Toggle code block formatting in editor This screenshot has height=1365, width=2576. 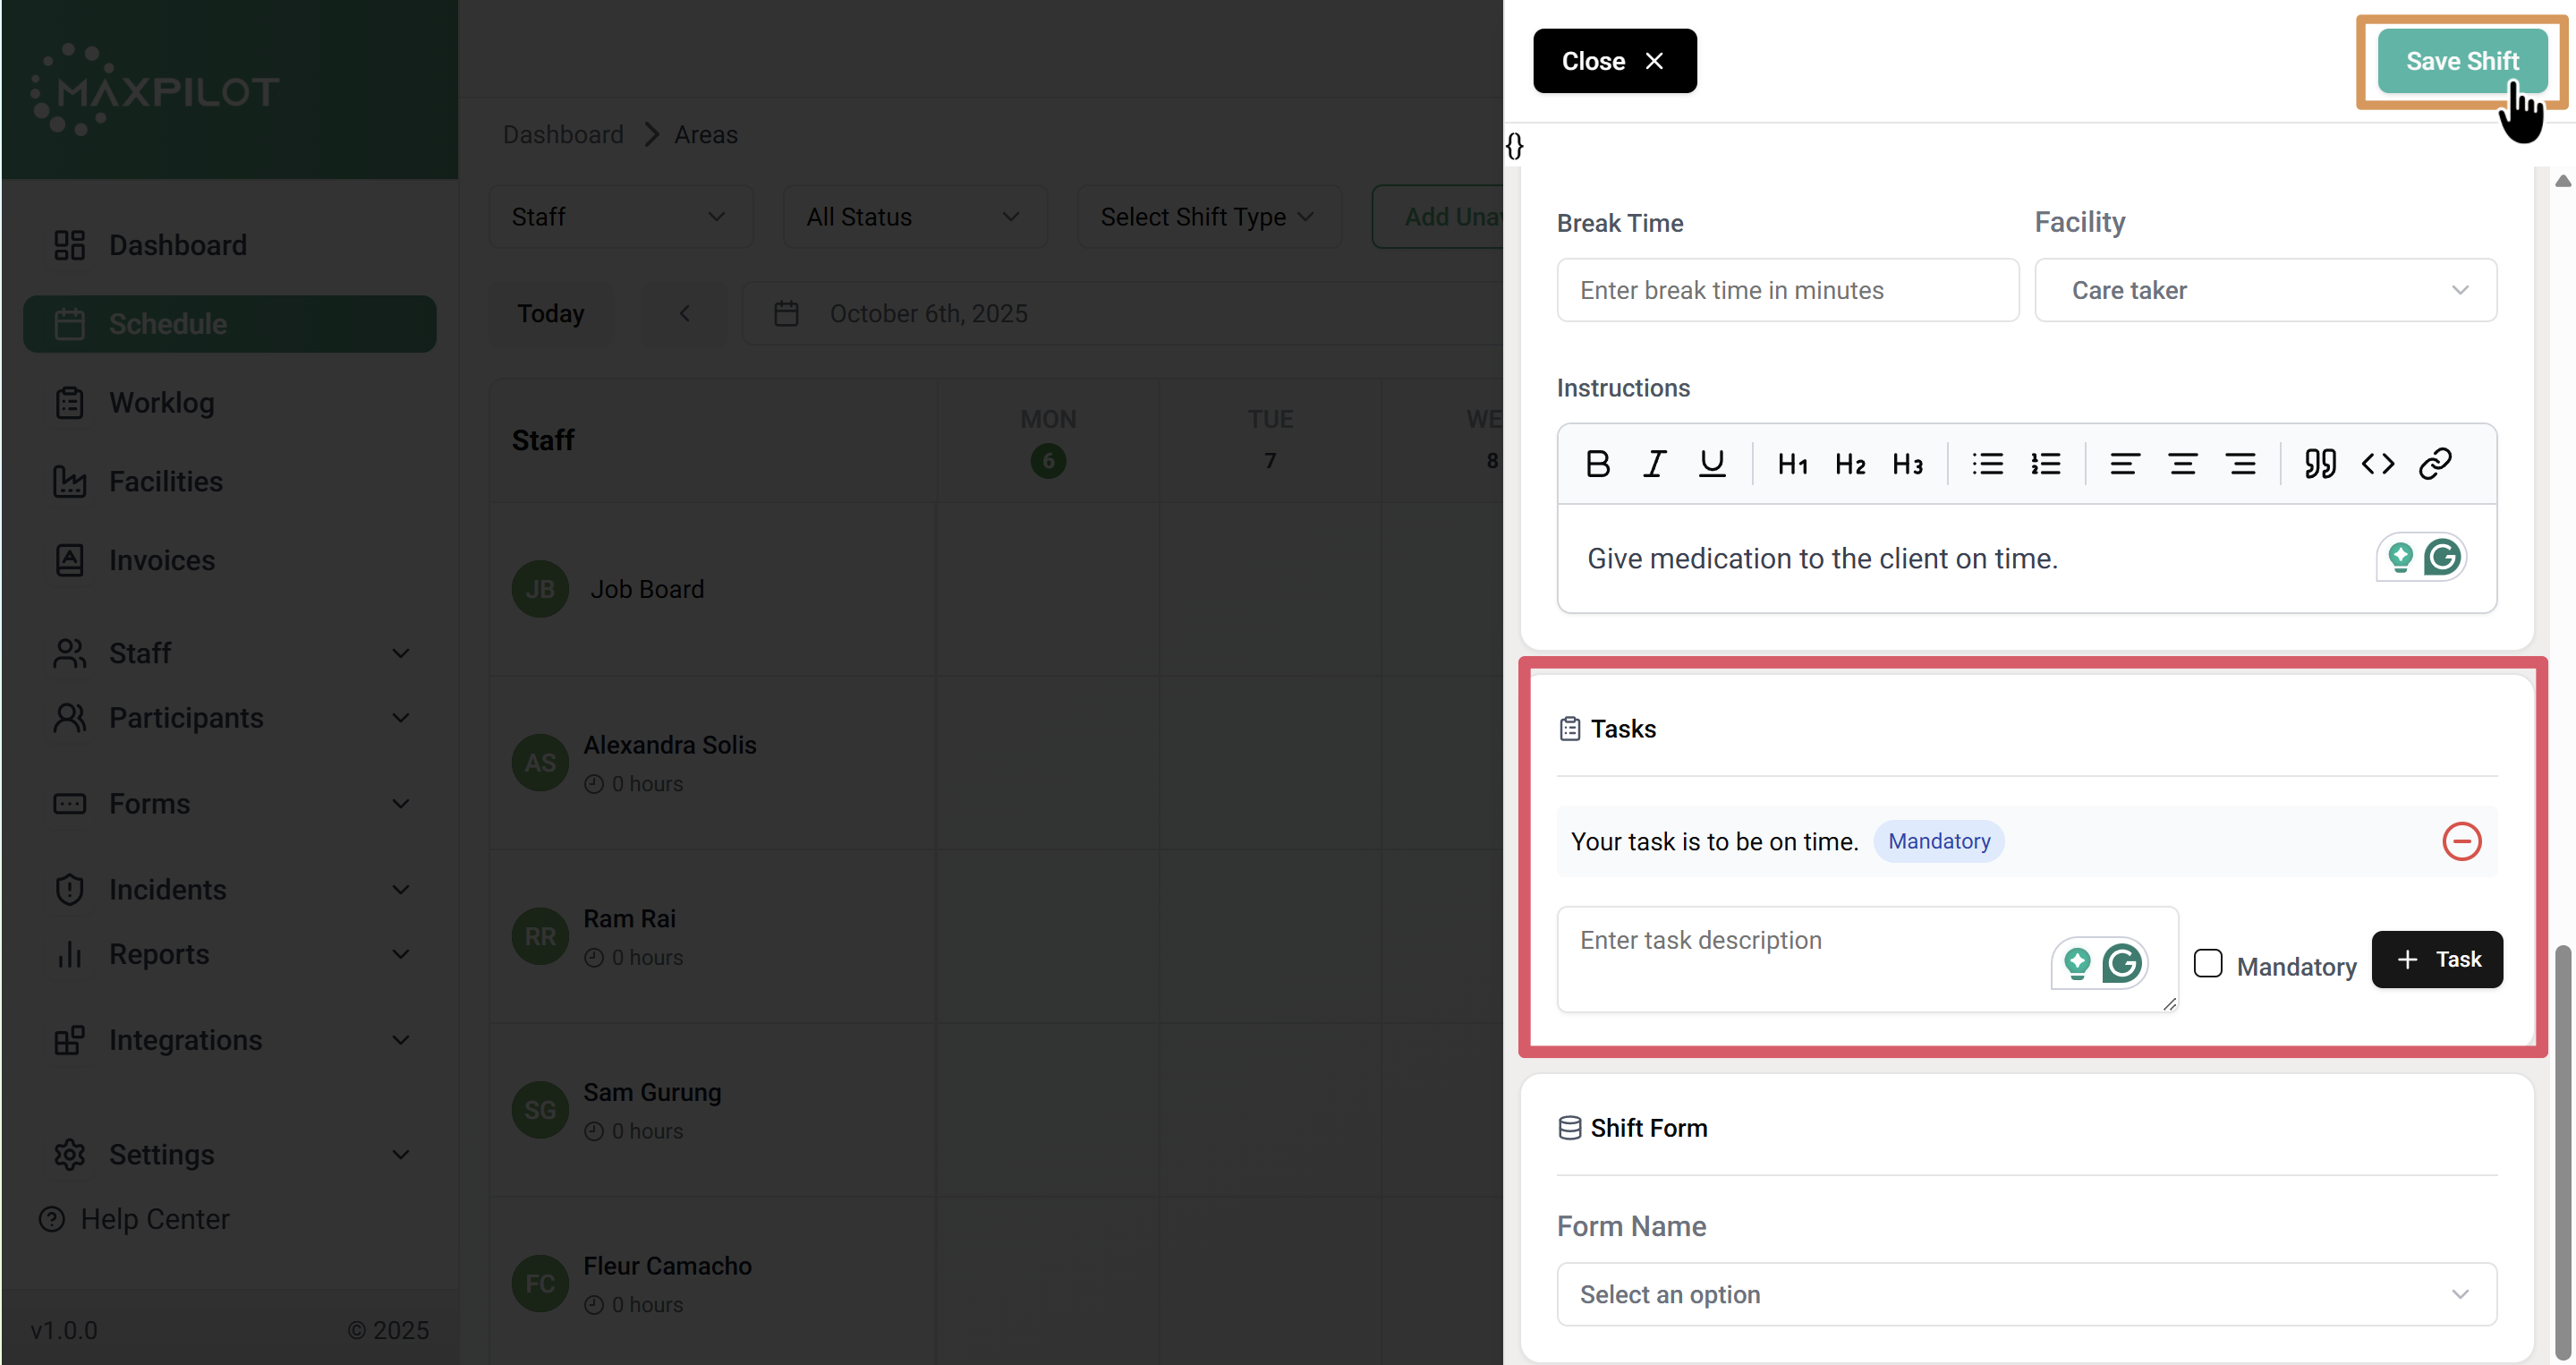pyautogui.click(x=2378, y=464)
